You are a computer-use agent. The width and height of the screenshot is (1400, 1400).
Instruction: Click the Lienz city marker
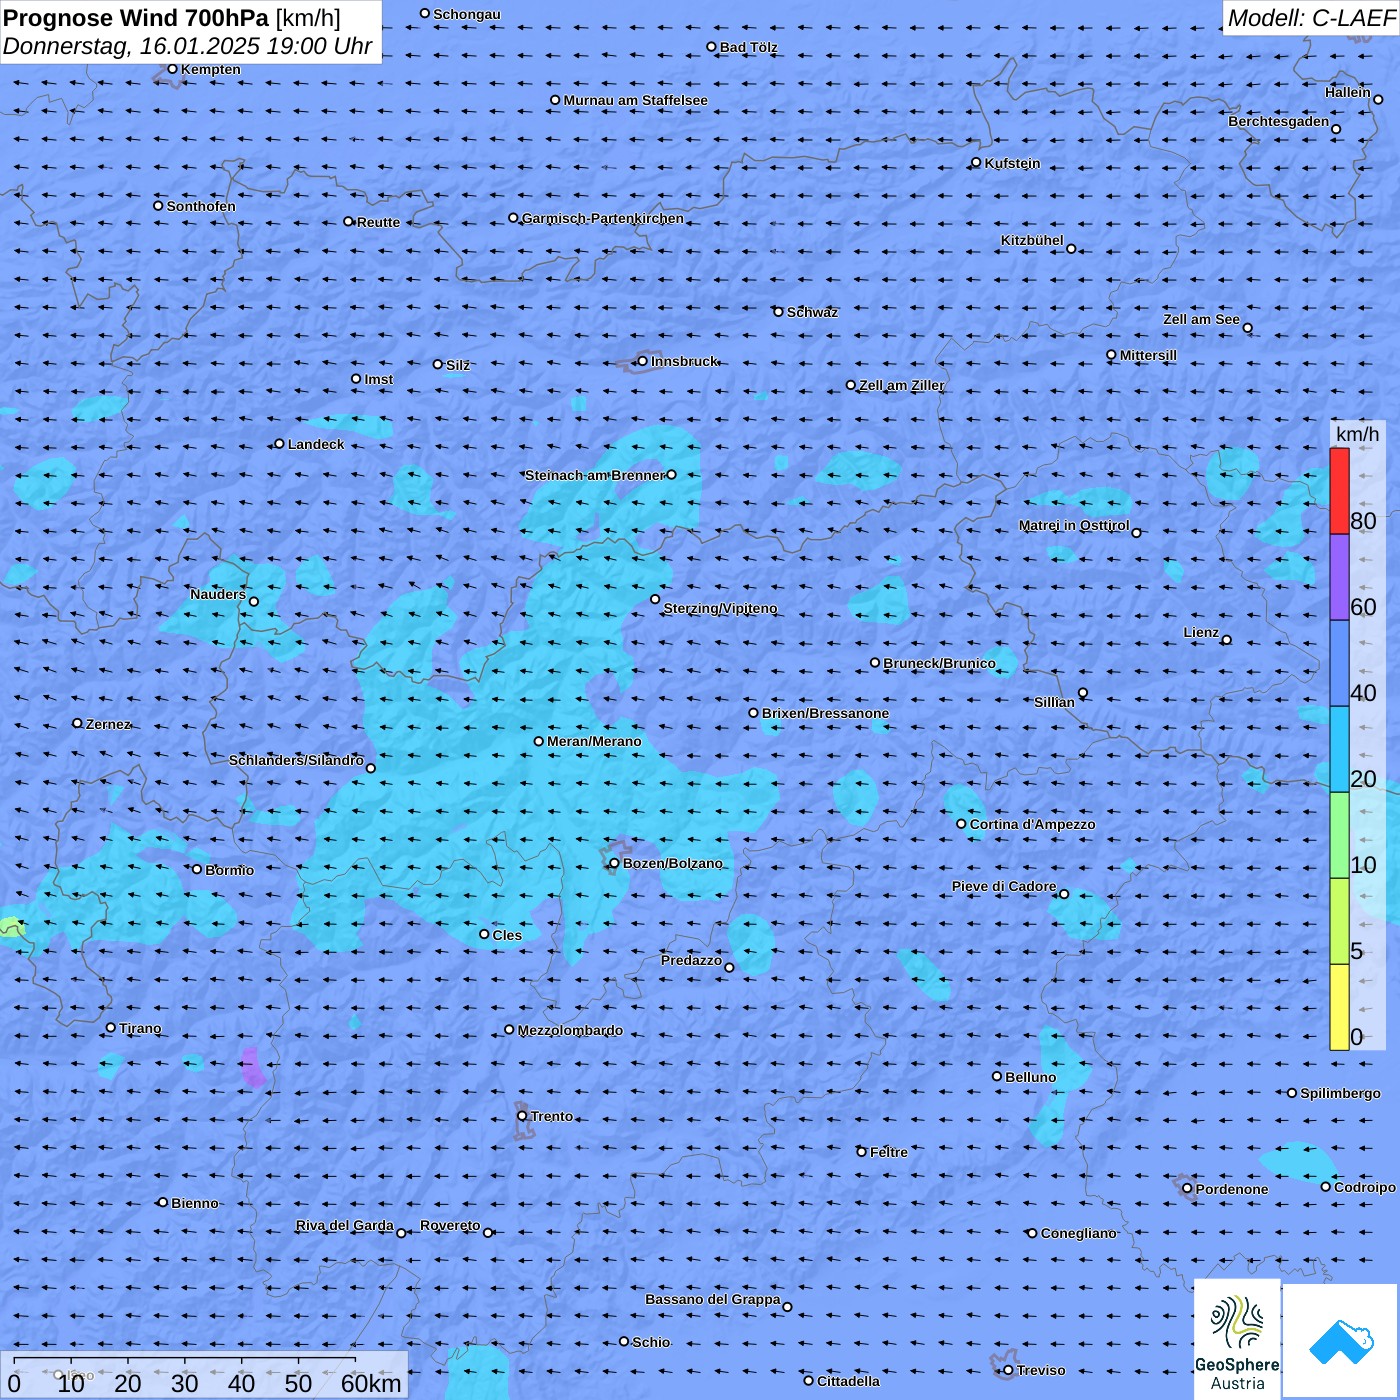click(1227, 640)
